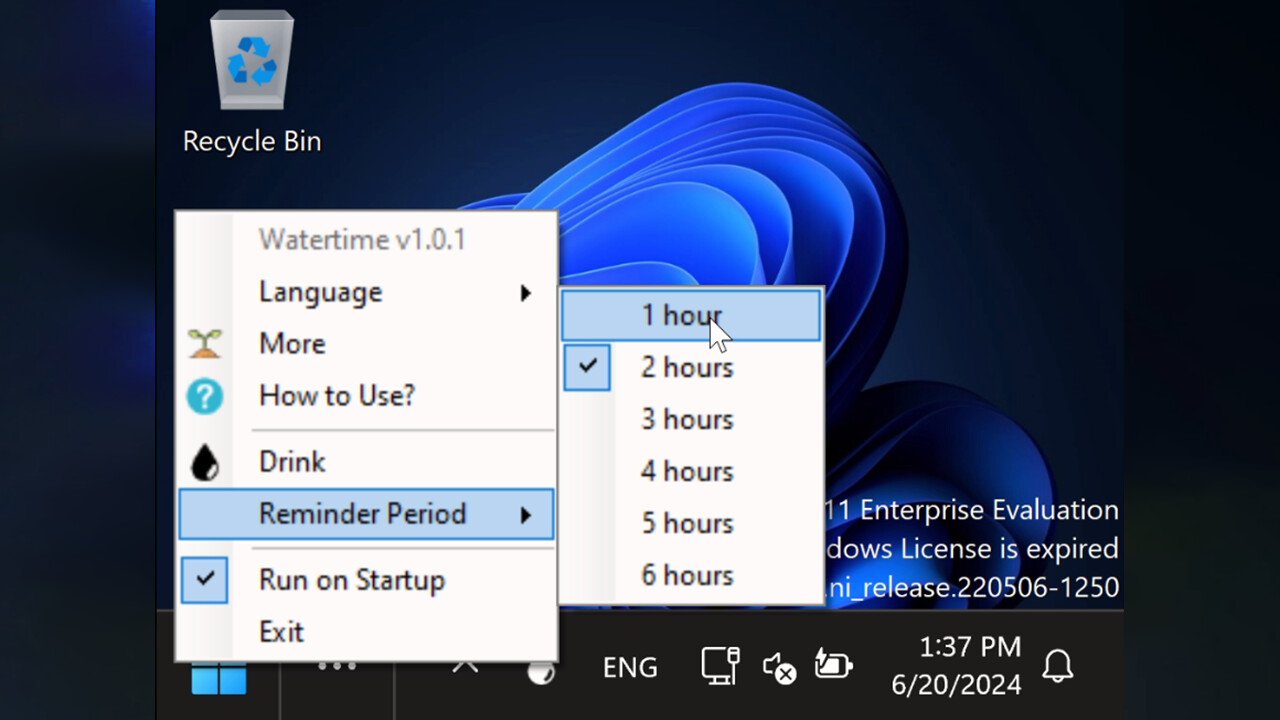Click Drink to log water intake
The width and height of the screenshot is (1280, 720).
[291, 460]
